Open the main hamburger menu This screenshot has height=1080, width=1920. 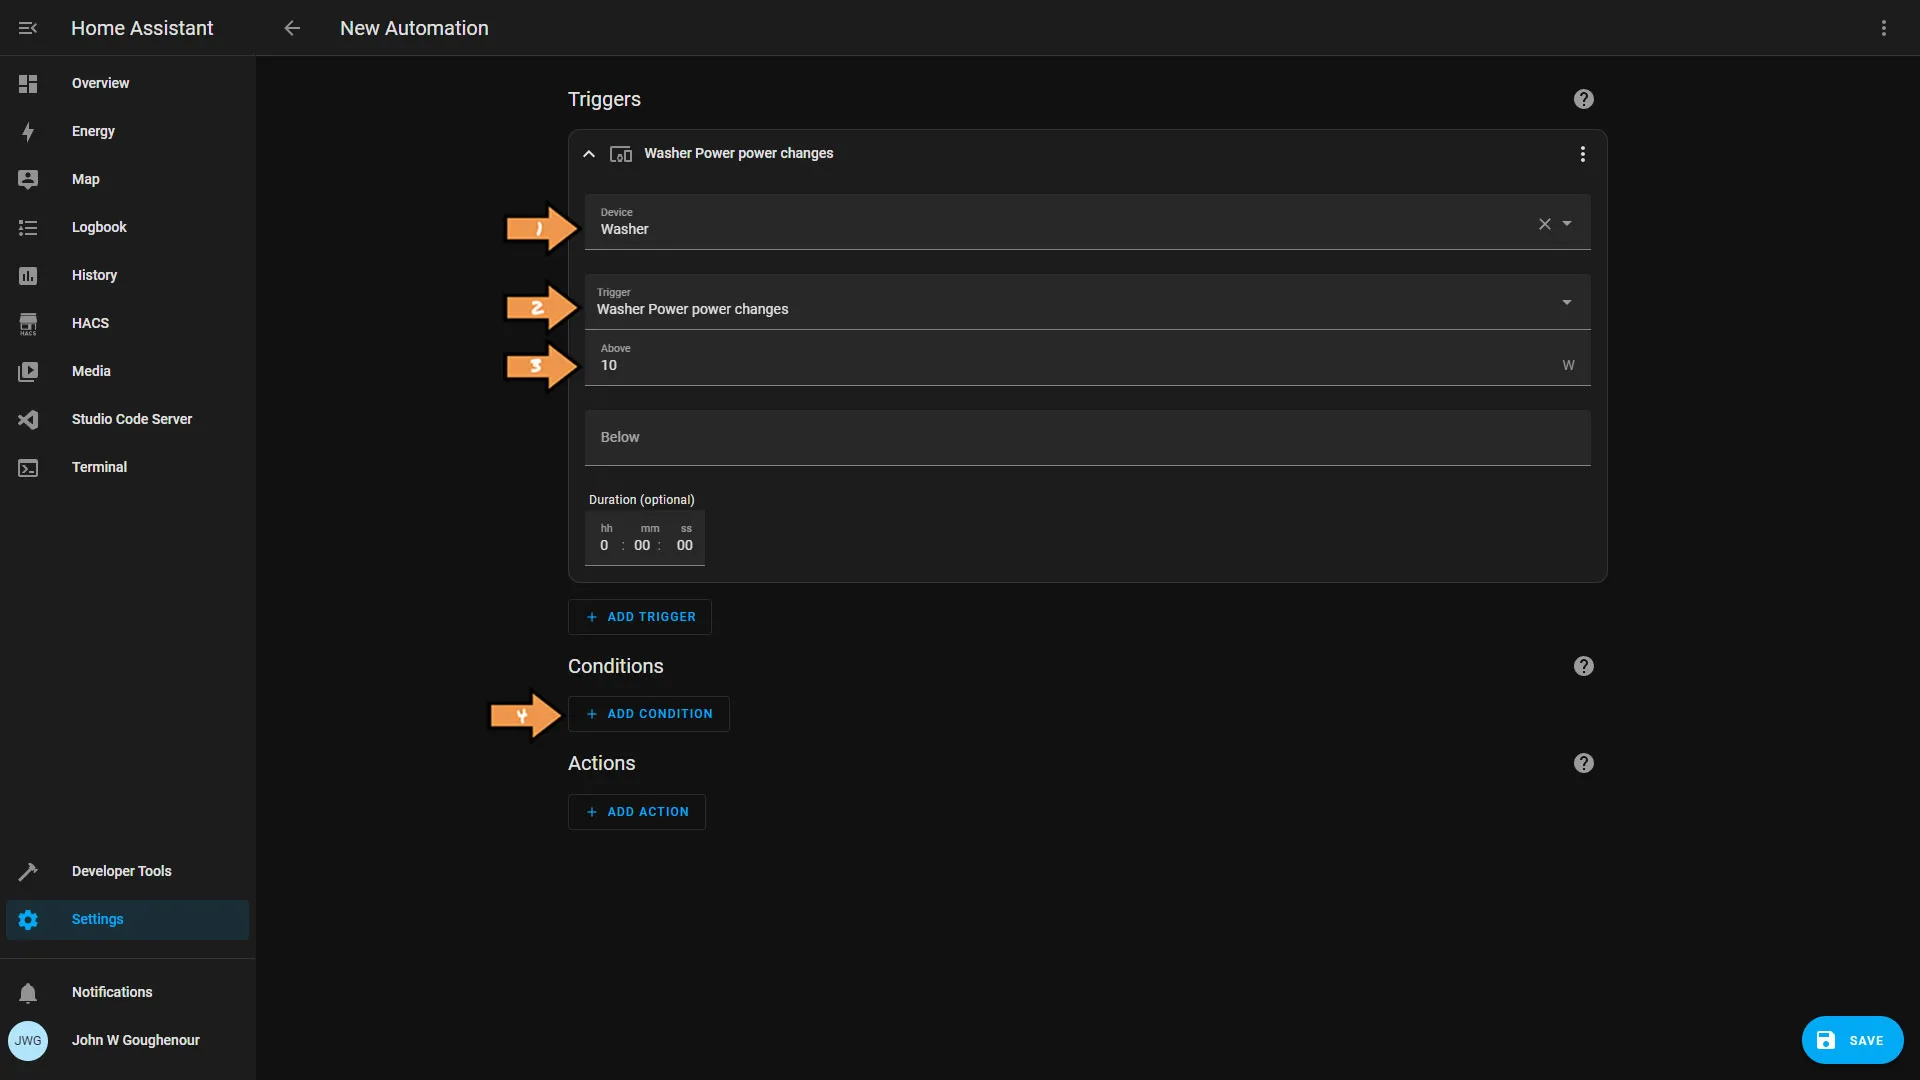(x=26, y=28)
